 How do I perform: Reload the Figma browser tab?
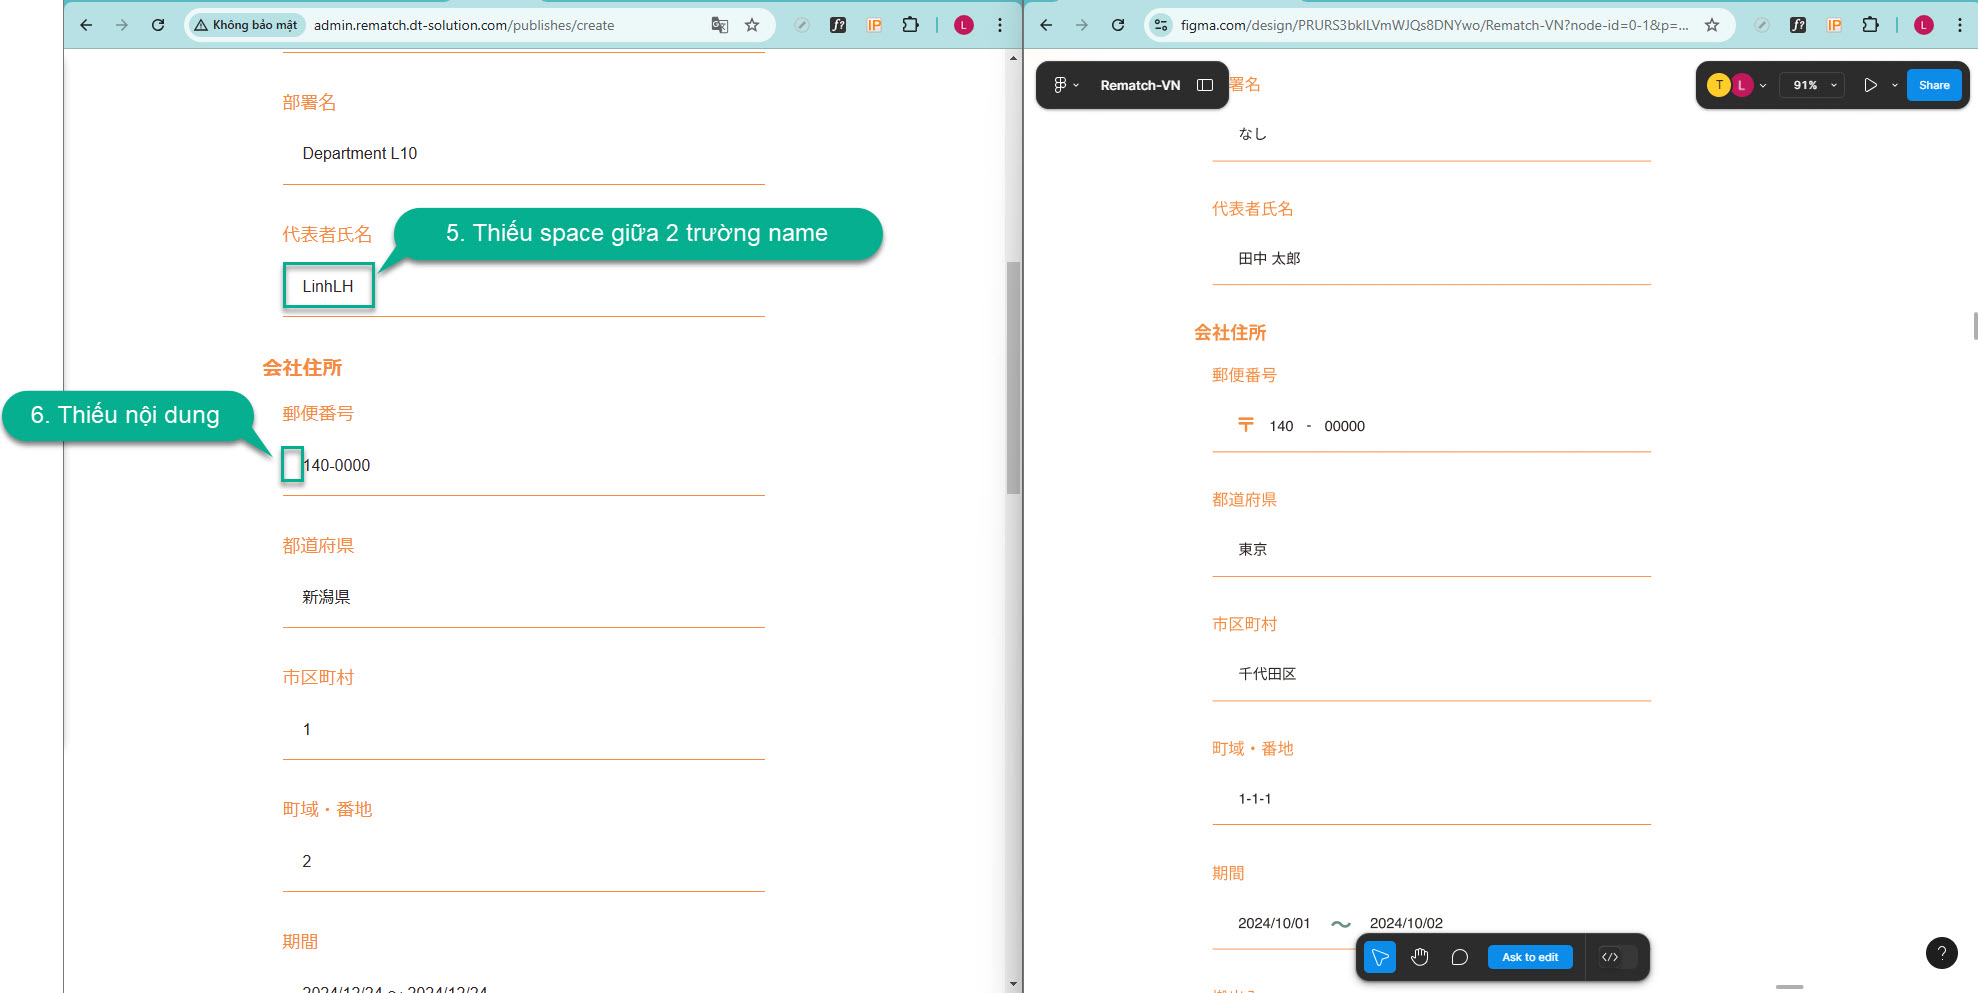pos(1118,25)
